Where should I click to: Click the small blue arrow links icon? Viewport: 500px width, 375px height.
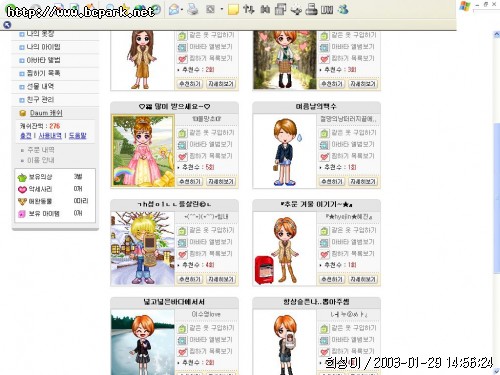tap(7, 25)
